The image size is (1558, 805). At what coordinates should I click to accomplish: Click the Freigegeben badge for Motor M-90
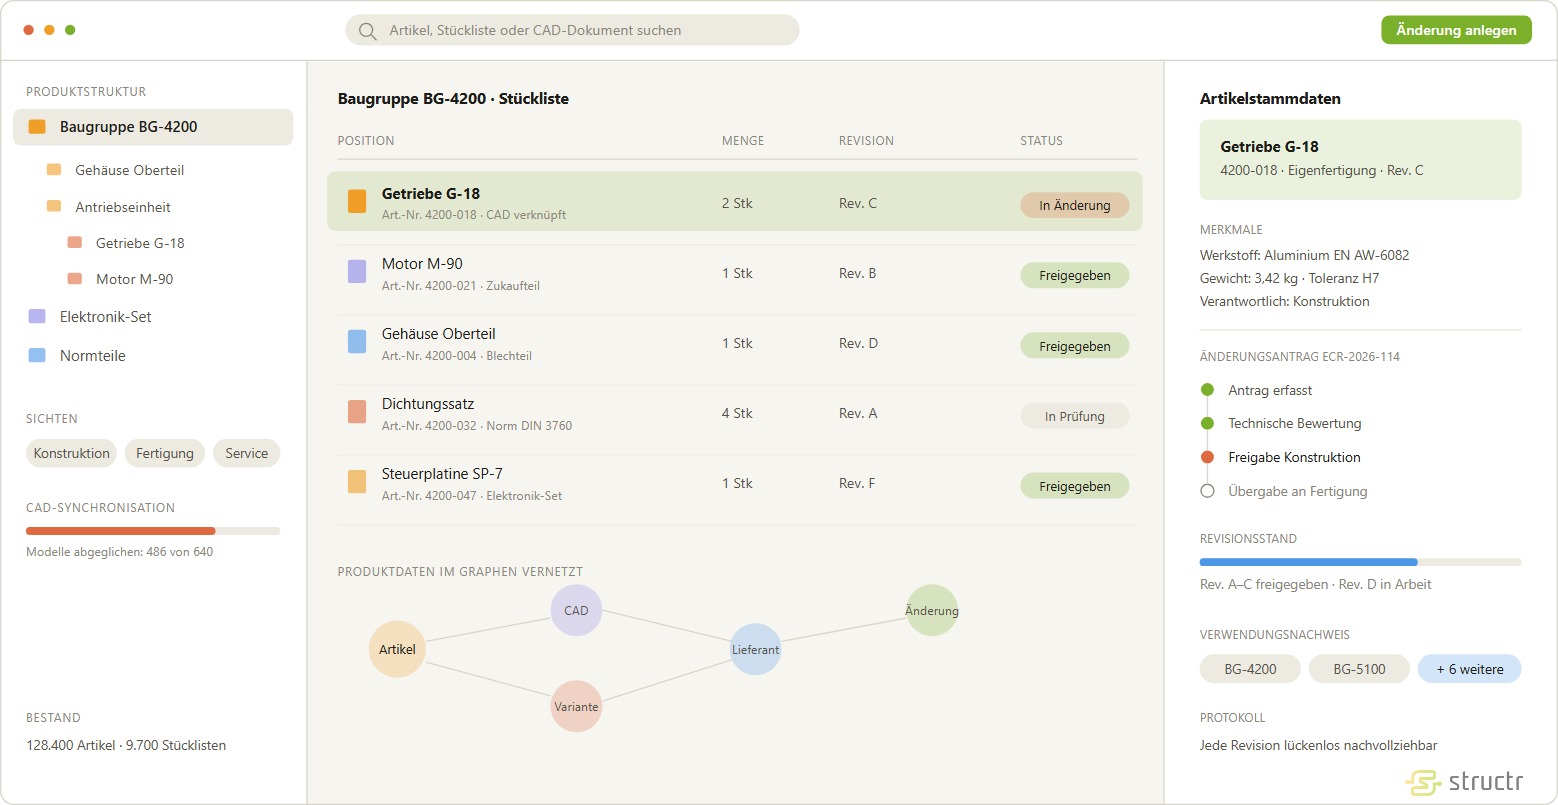click(x=1075, y=275)
